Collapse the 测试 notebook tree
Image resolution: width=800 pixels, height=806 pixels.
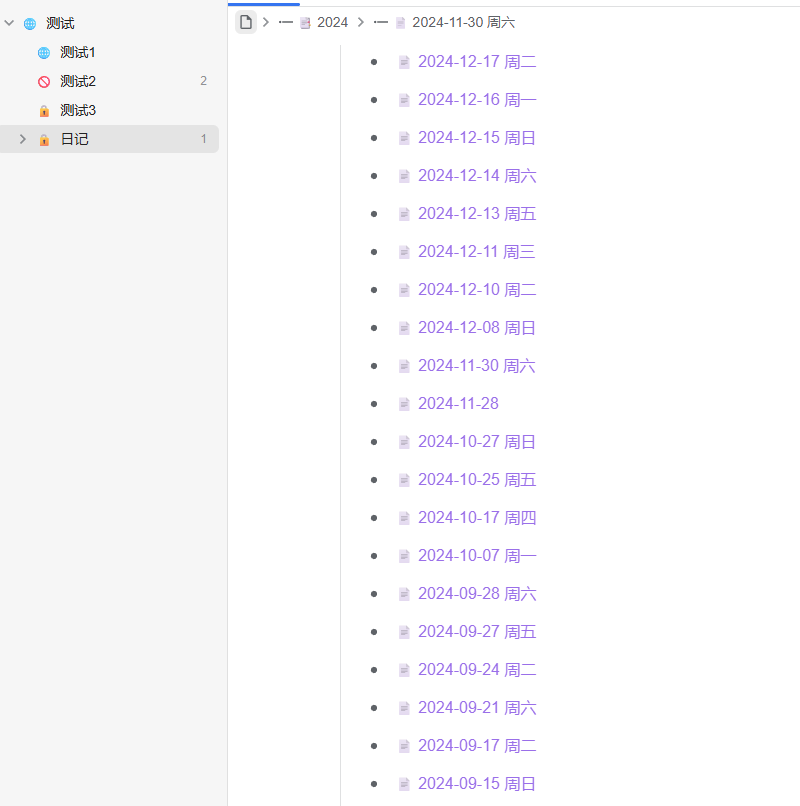pyautogui.click(x=9, y=23)
